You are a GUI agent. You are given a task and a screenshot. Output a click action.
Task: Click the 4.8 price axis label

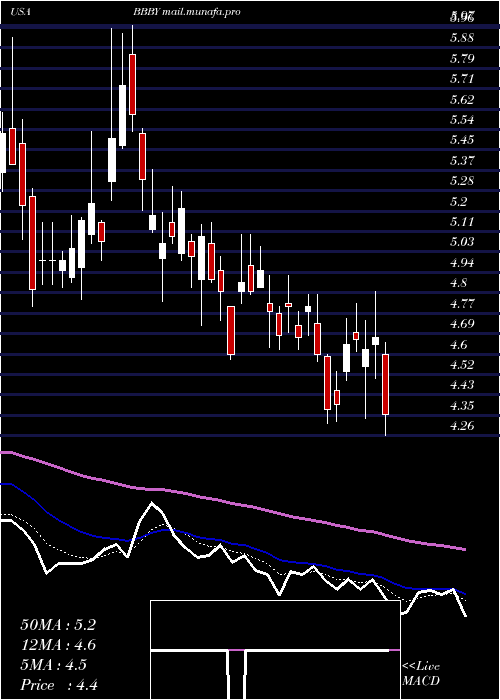pyautogui.click(x=458, y=283)
